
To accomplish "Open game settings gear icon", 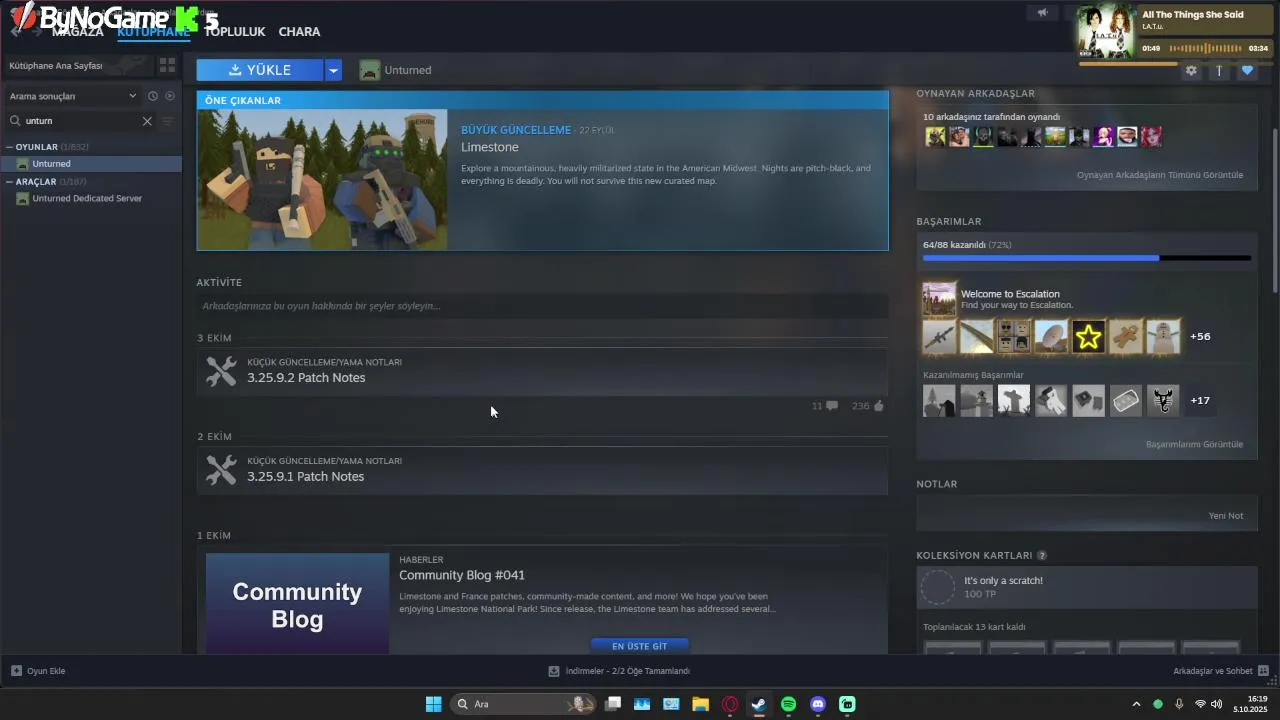I will pyautogui.click(x=1191, y=71).
